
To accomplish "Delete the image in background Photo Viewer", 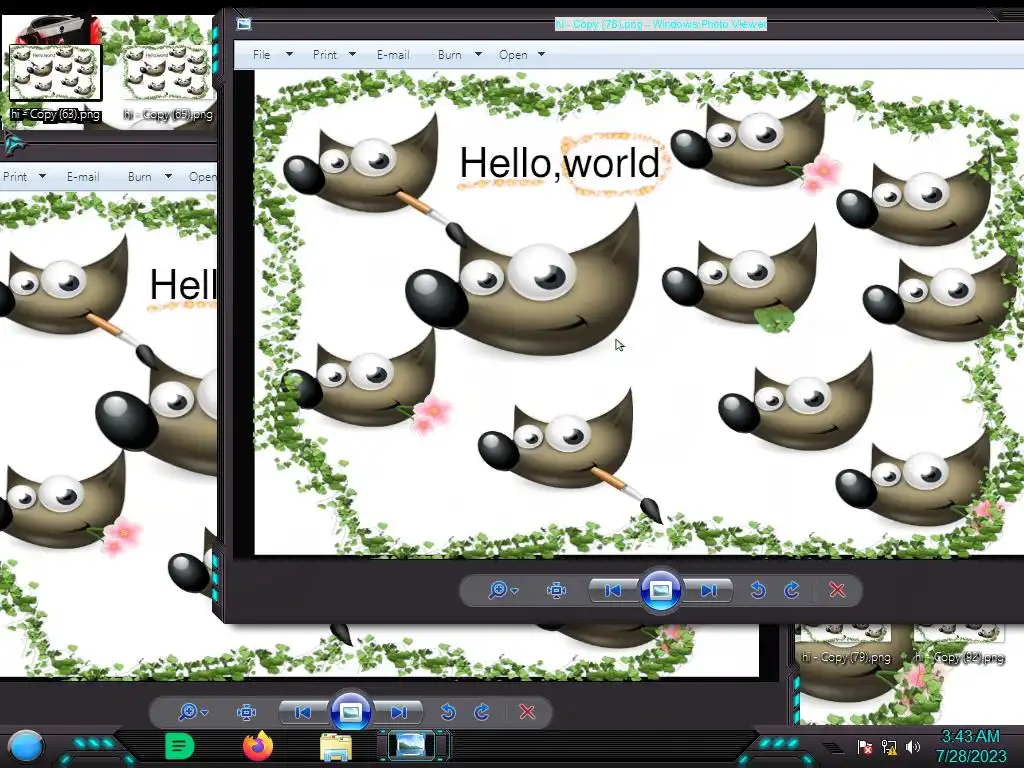I will tap(527, 712).
